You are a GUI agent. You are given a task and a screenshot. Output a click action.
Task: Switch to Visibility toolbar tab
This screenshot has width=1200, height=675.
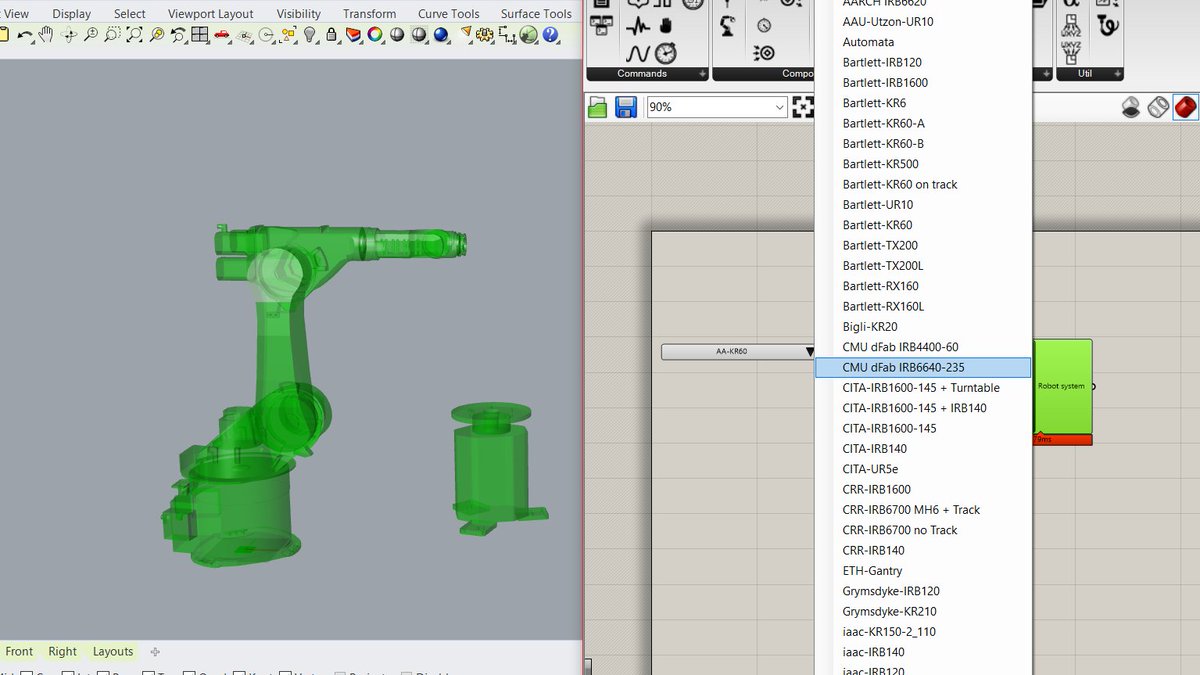coord(299,14)
